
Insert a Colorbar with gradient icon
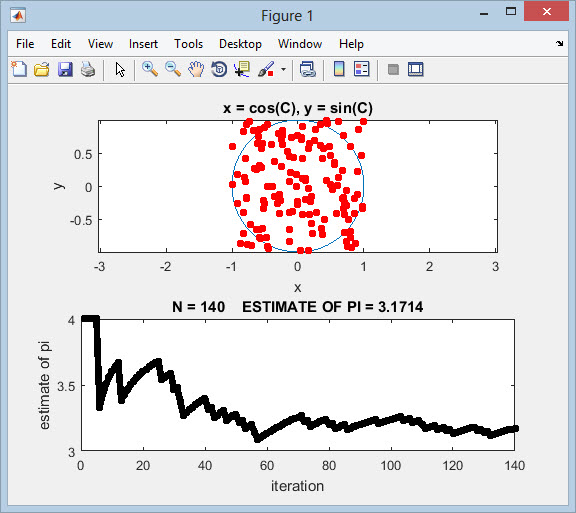(x=339, y=69)
